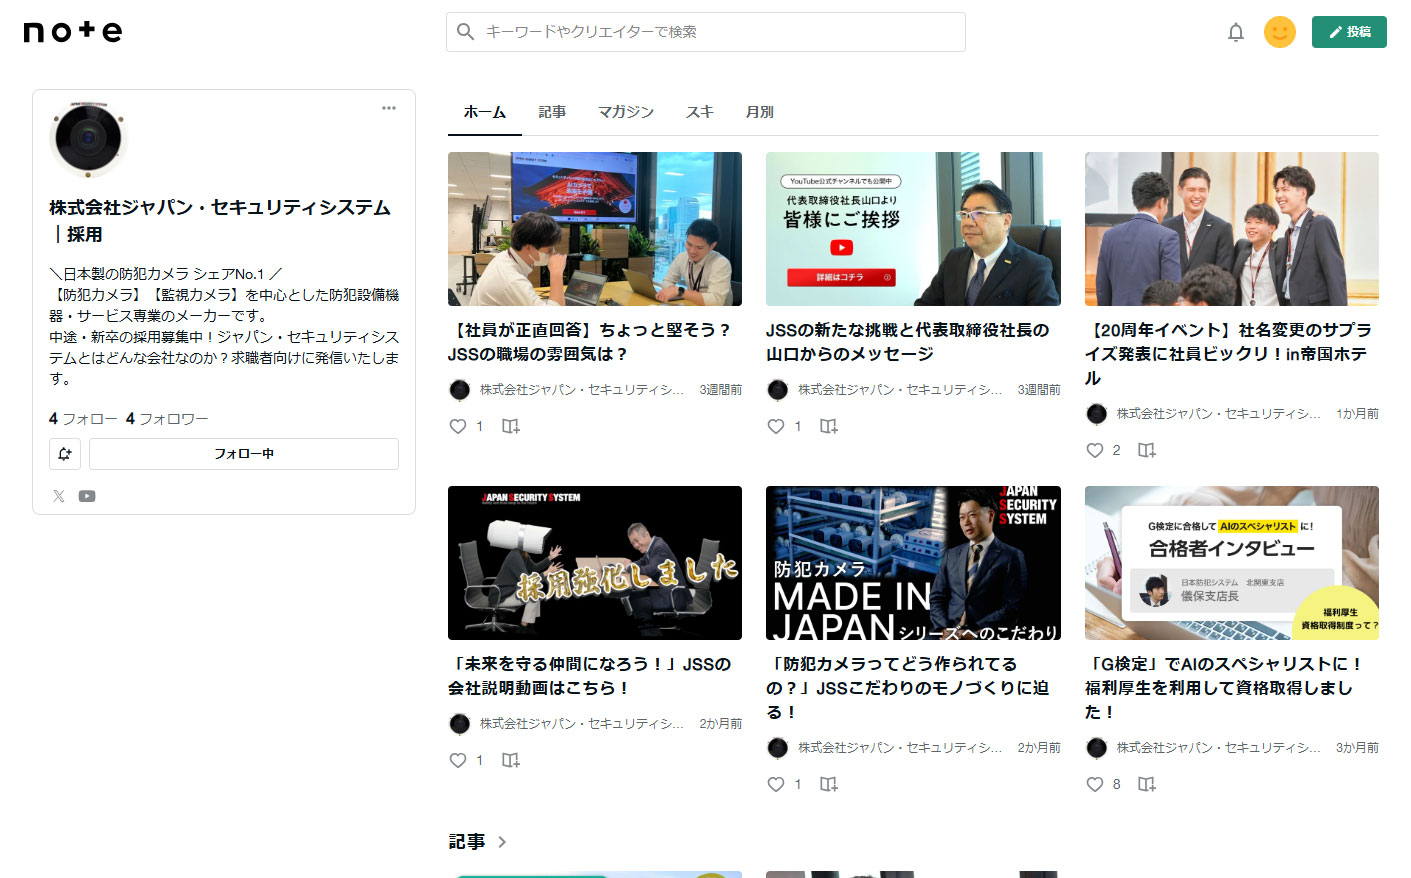Open the 合格者インタビュー article thumbnail
The image size is (1411, 878).
(1232, 563)
